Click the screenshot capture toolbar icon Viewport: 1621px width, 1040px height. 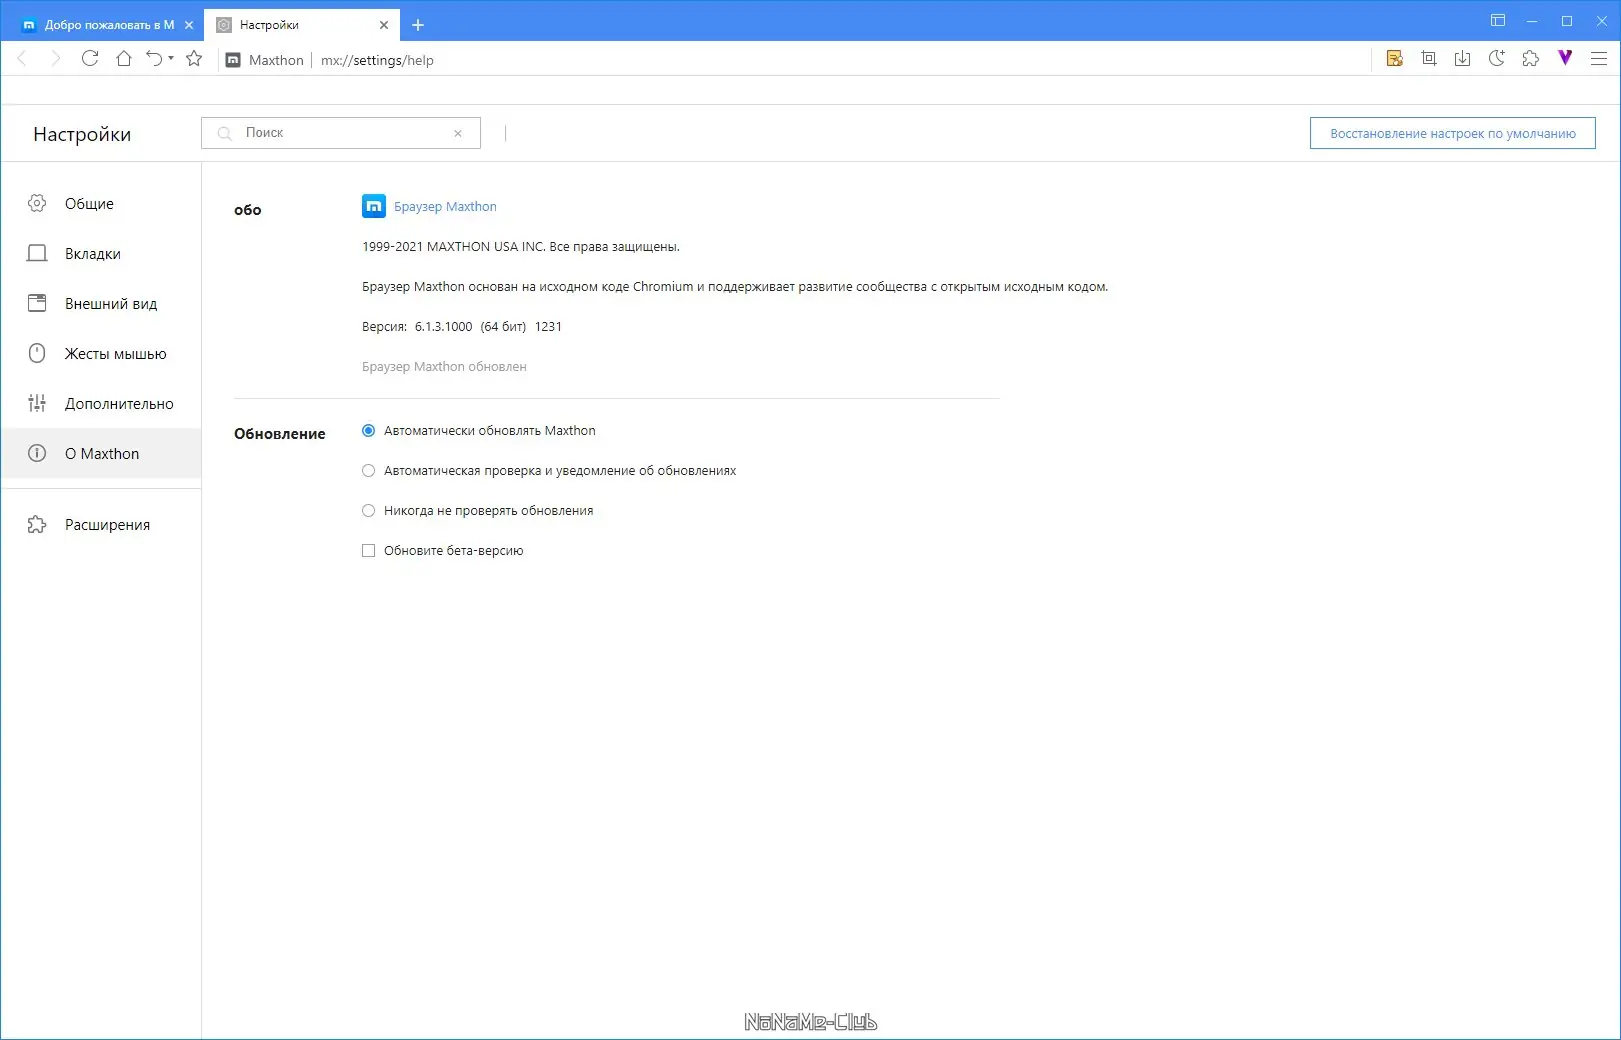[1429, 58]
